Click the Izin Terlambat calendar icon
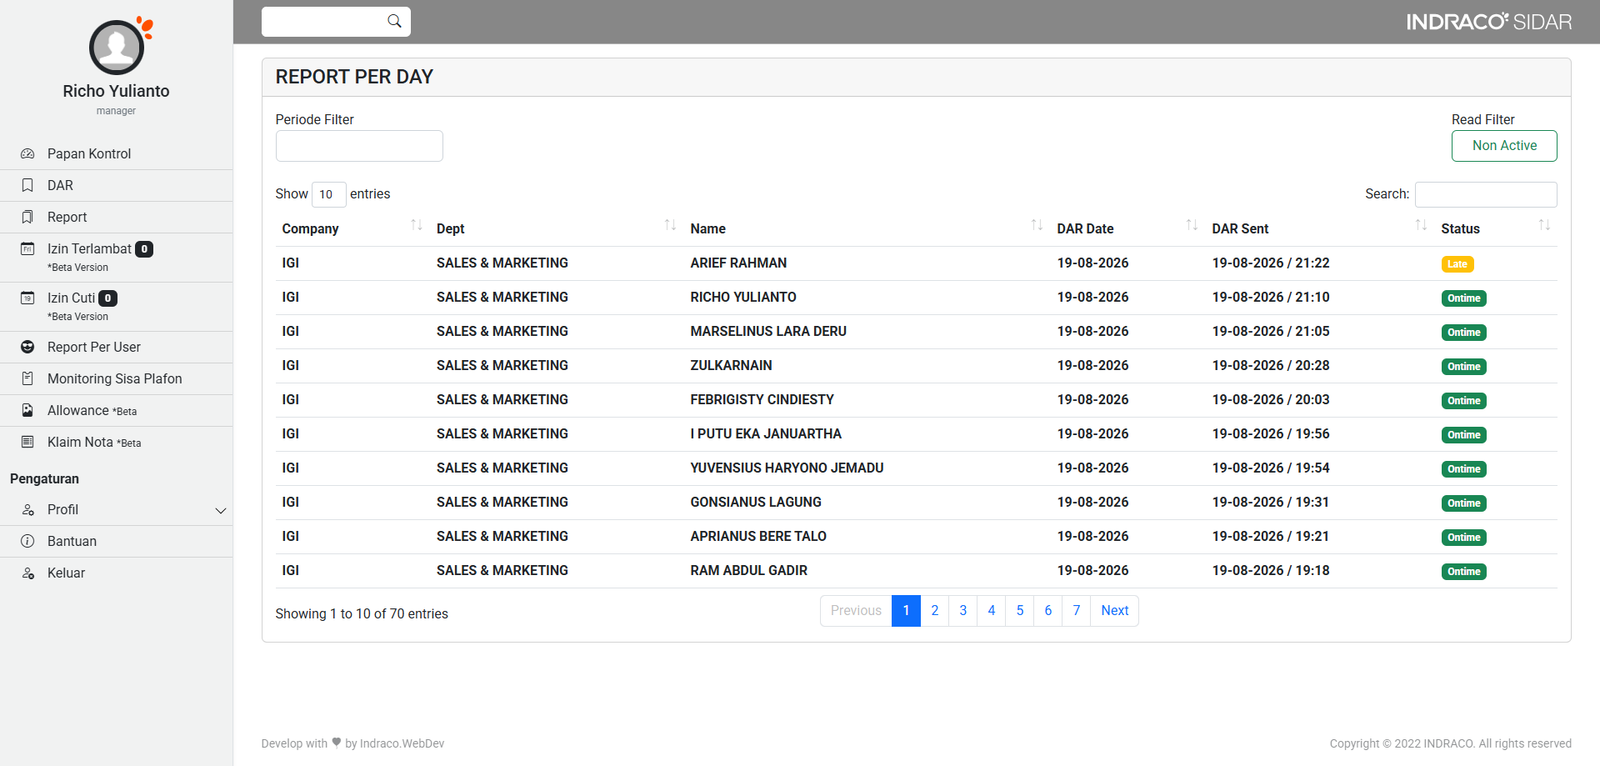 pos(28,249)
